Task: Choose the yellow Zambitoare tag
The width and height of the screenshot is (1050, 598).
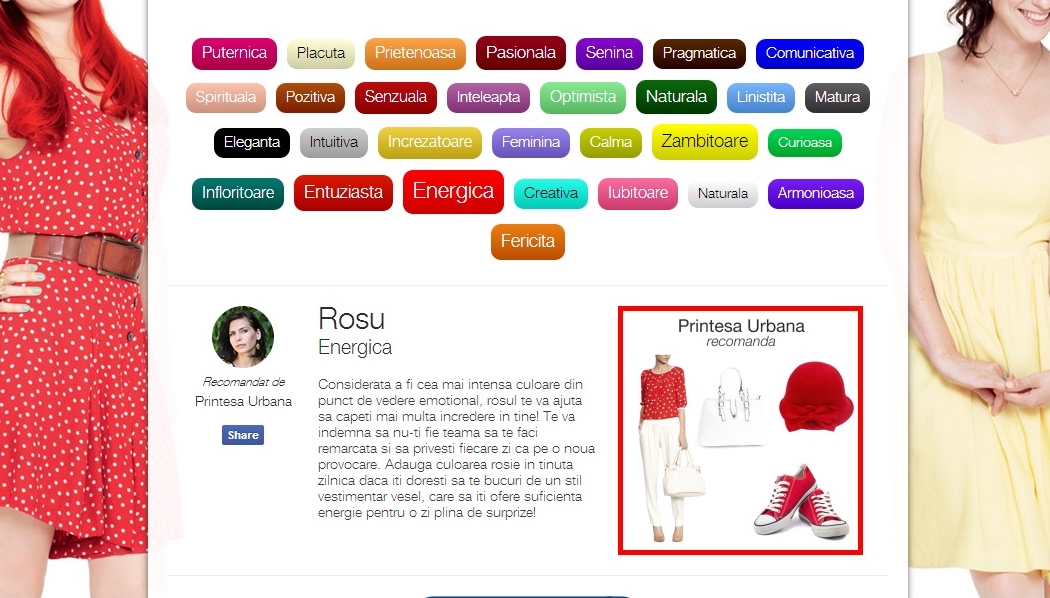Action: coord(704,142)
